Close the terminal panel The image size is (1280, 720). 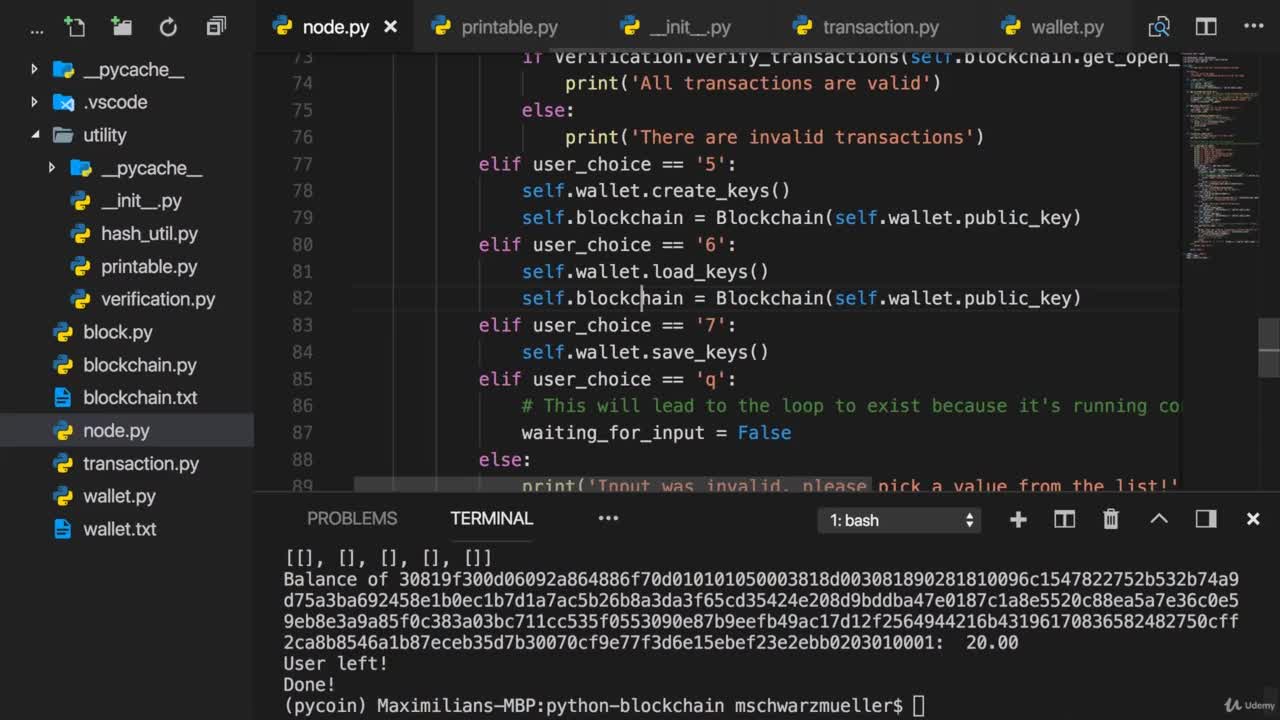tap(1253, 519)
